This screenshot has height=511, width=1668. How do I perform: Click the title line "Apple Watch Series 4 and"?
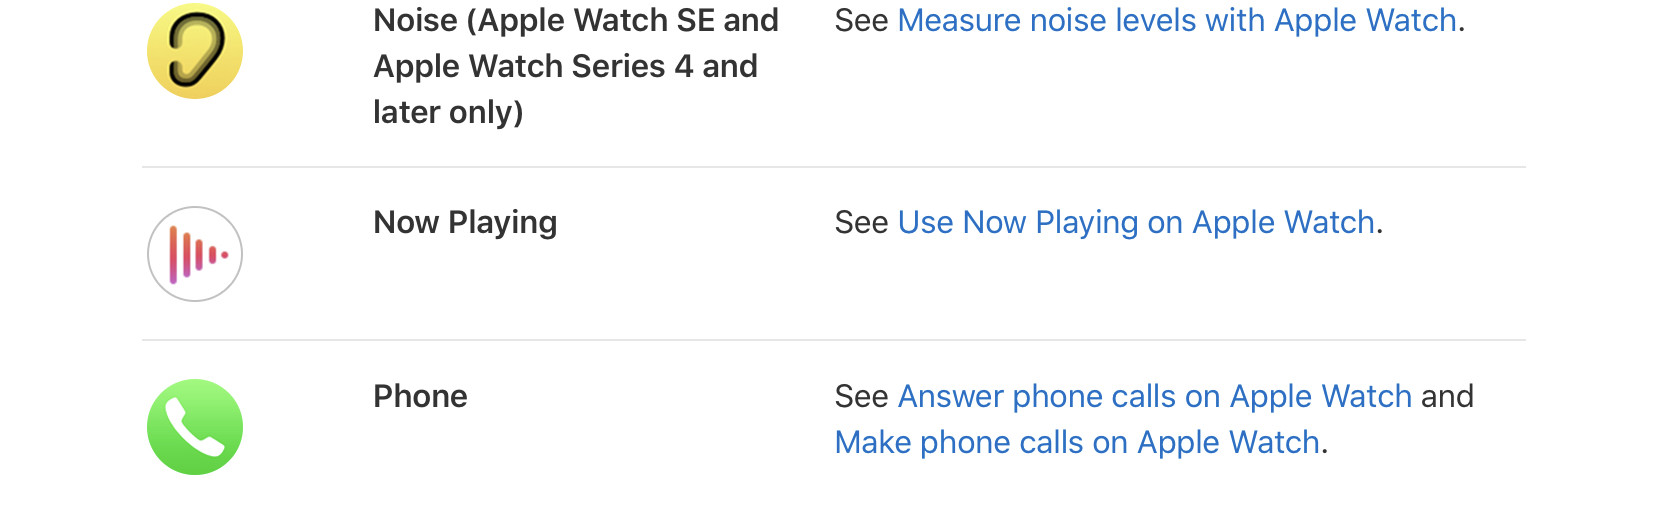(x=565, y=67)
